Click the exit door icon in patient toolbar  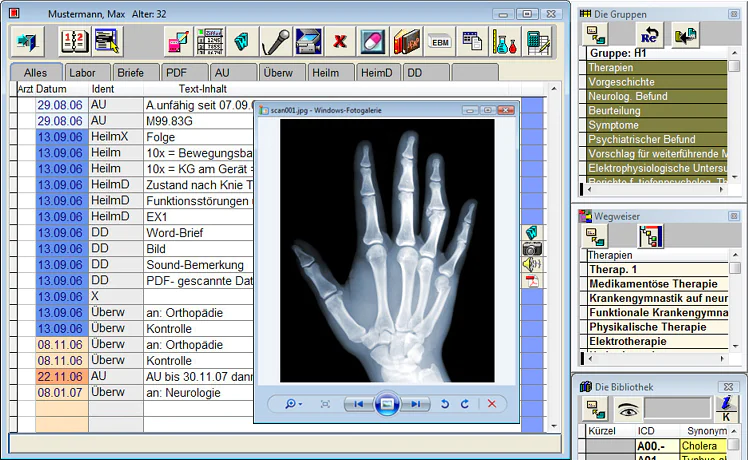pos(27,42)
